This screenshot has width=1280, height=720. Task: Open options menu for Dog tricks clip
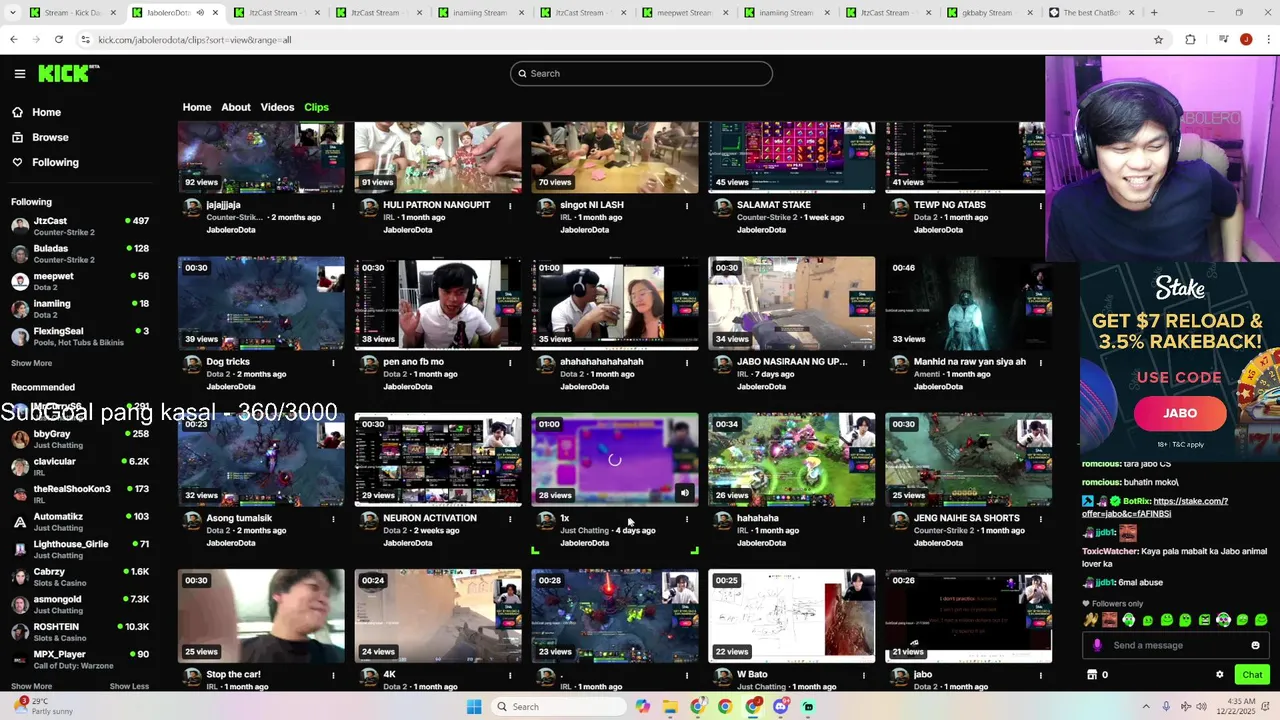click(x=333, y=363)
